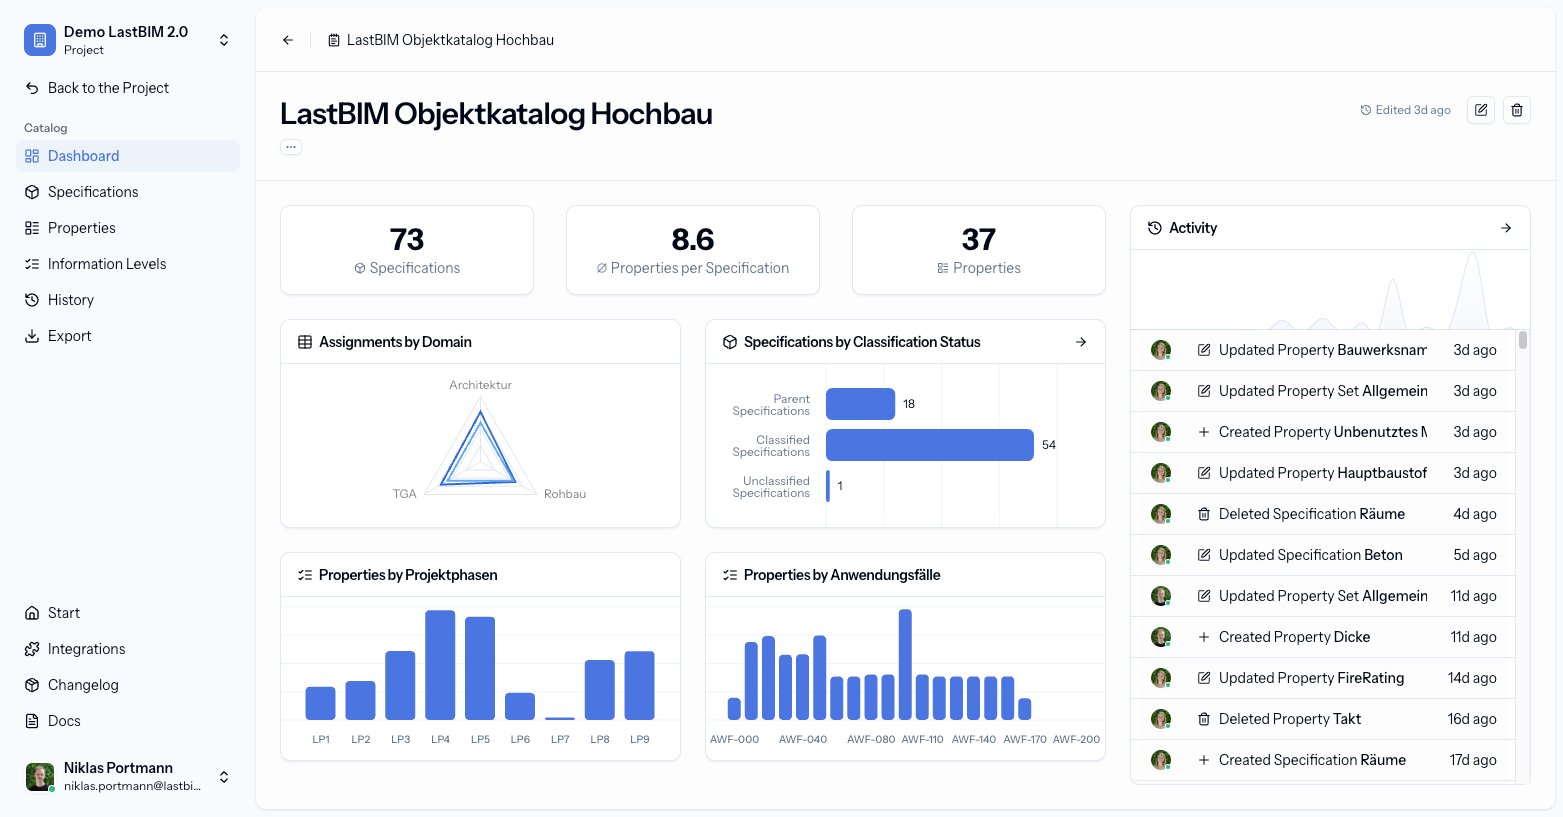Open Specifications by Classification Status arrow
Viewport: 1563px width, 817px height.
1080,342
